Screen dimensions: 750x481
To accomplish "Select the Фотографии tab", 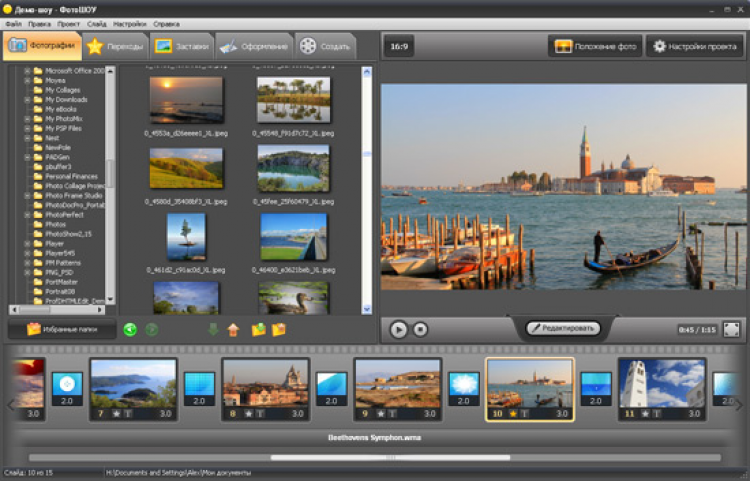I will pos(42,46).
